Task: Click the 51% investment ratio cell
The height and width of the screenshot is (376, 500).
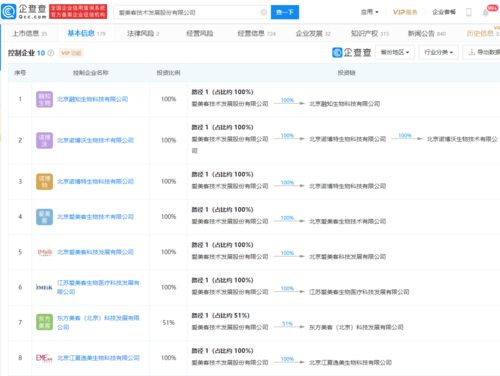Action: point(168,323)
